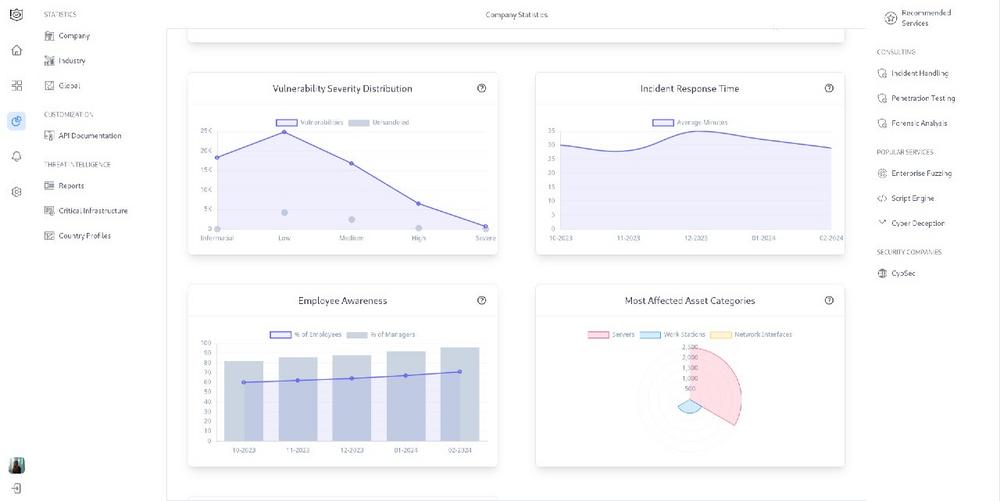Click help icon on Vulnerability Severity Distribution card
The width and height of the screenshot is (1000, 501).
click(482, 88)
